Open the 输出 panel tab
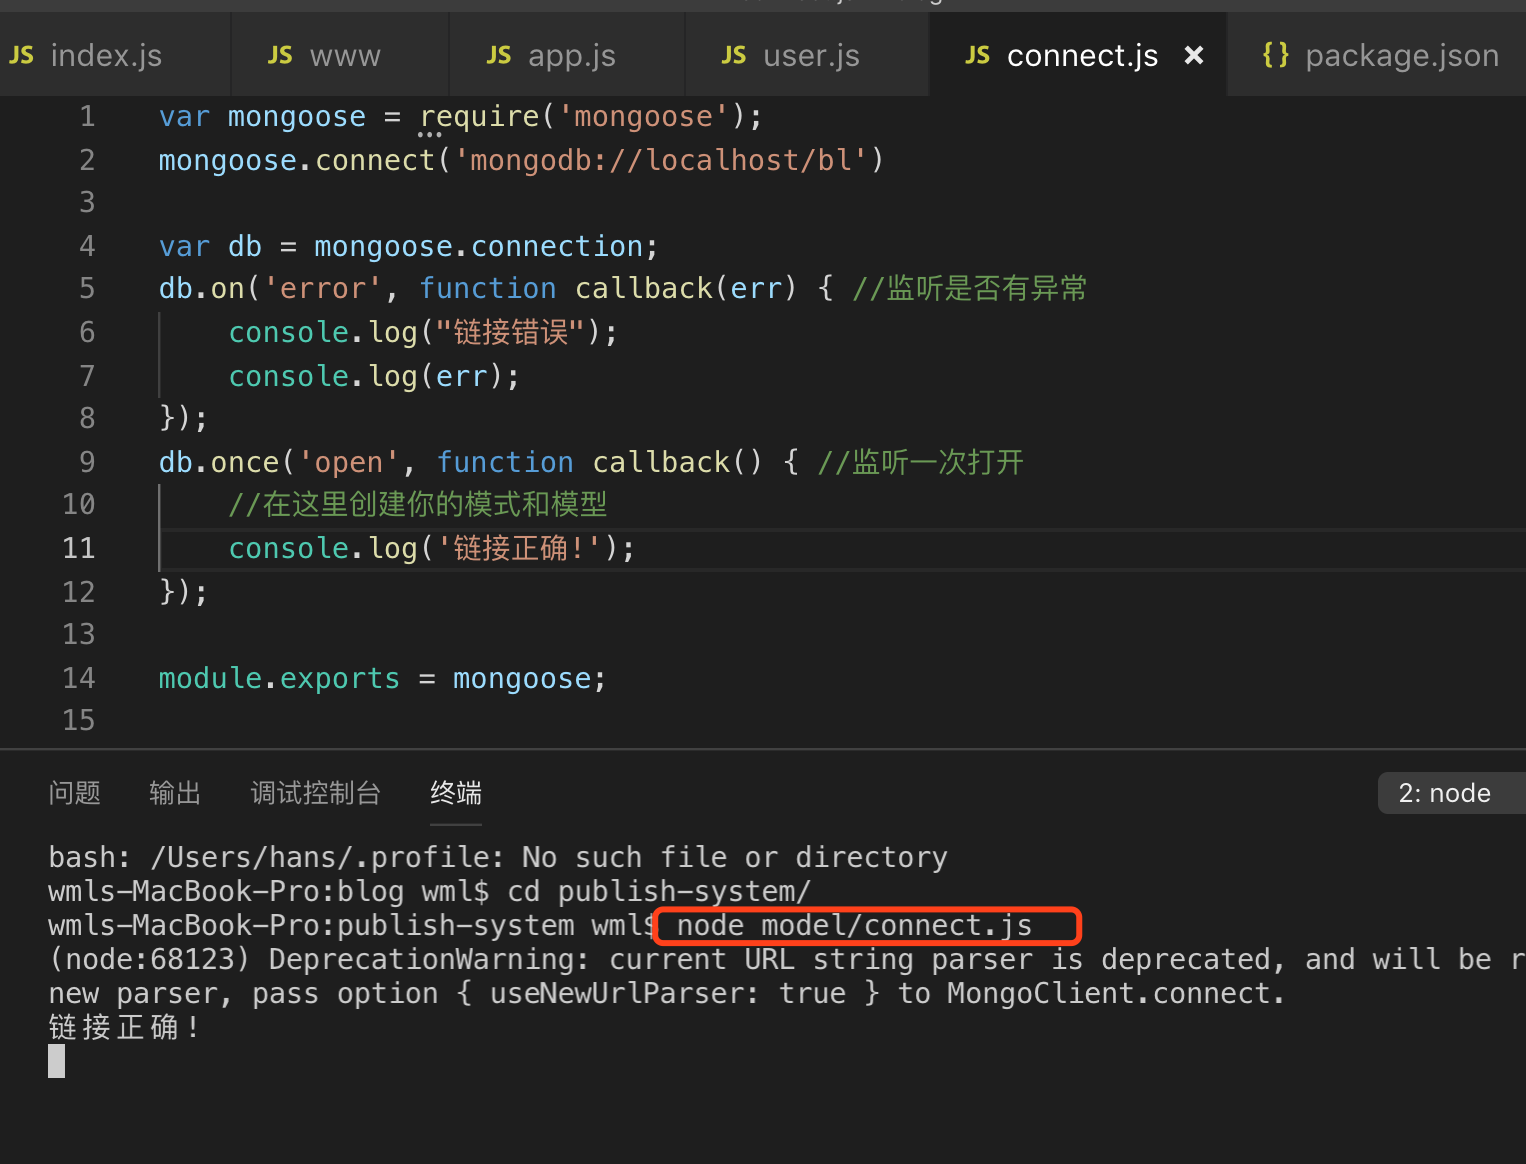The image size is (1526, 1164). 175,793
